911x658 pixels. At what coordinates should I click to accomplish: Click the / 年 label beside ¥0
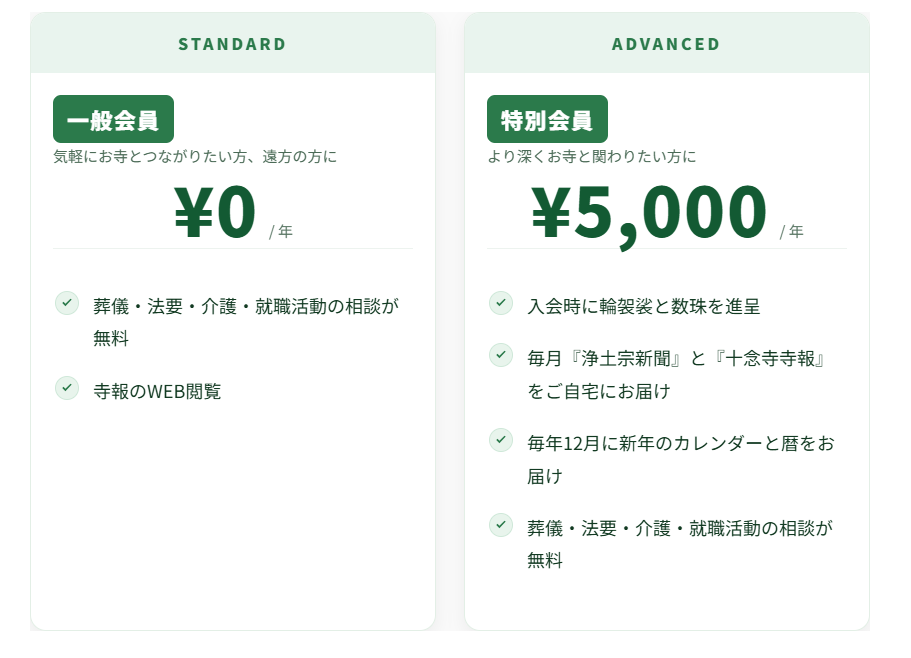point(281,232)
